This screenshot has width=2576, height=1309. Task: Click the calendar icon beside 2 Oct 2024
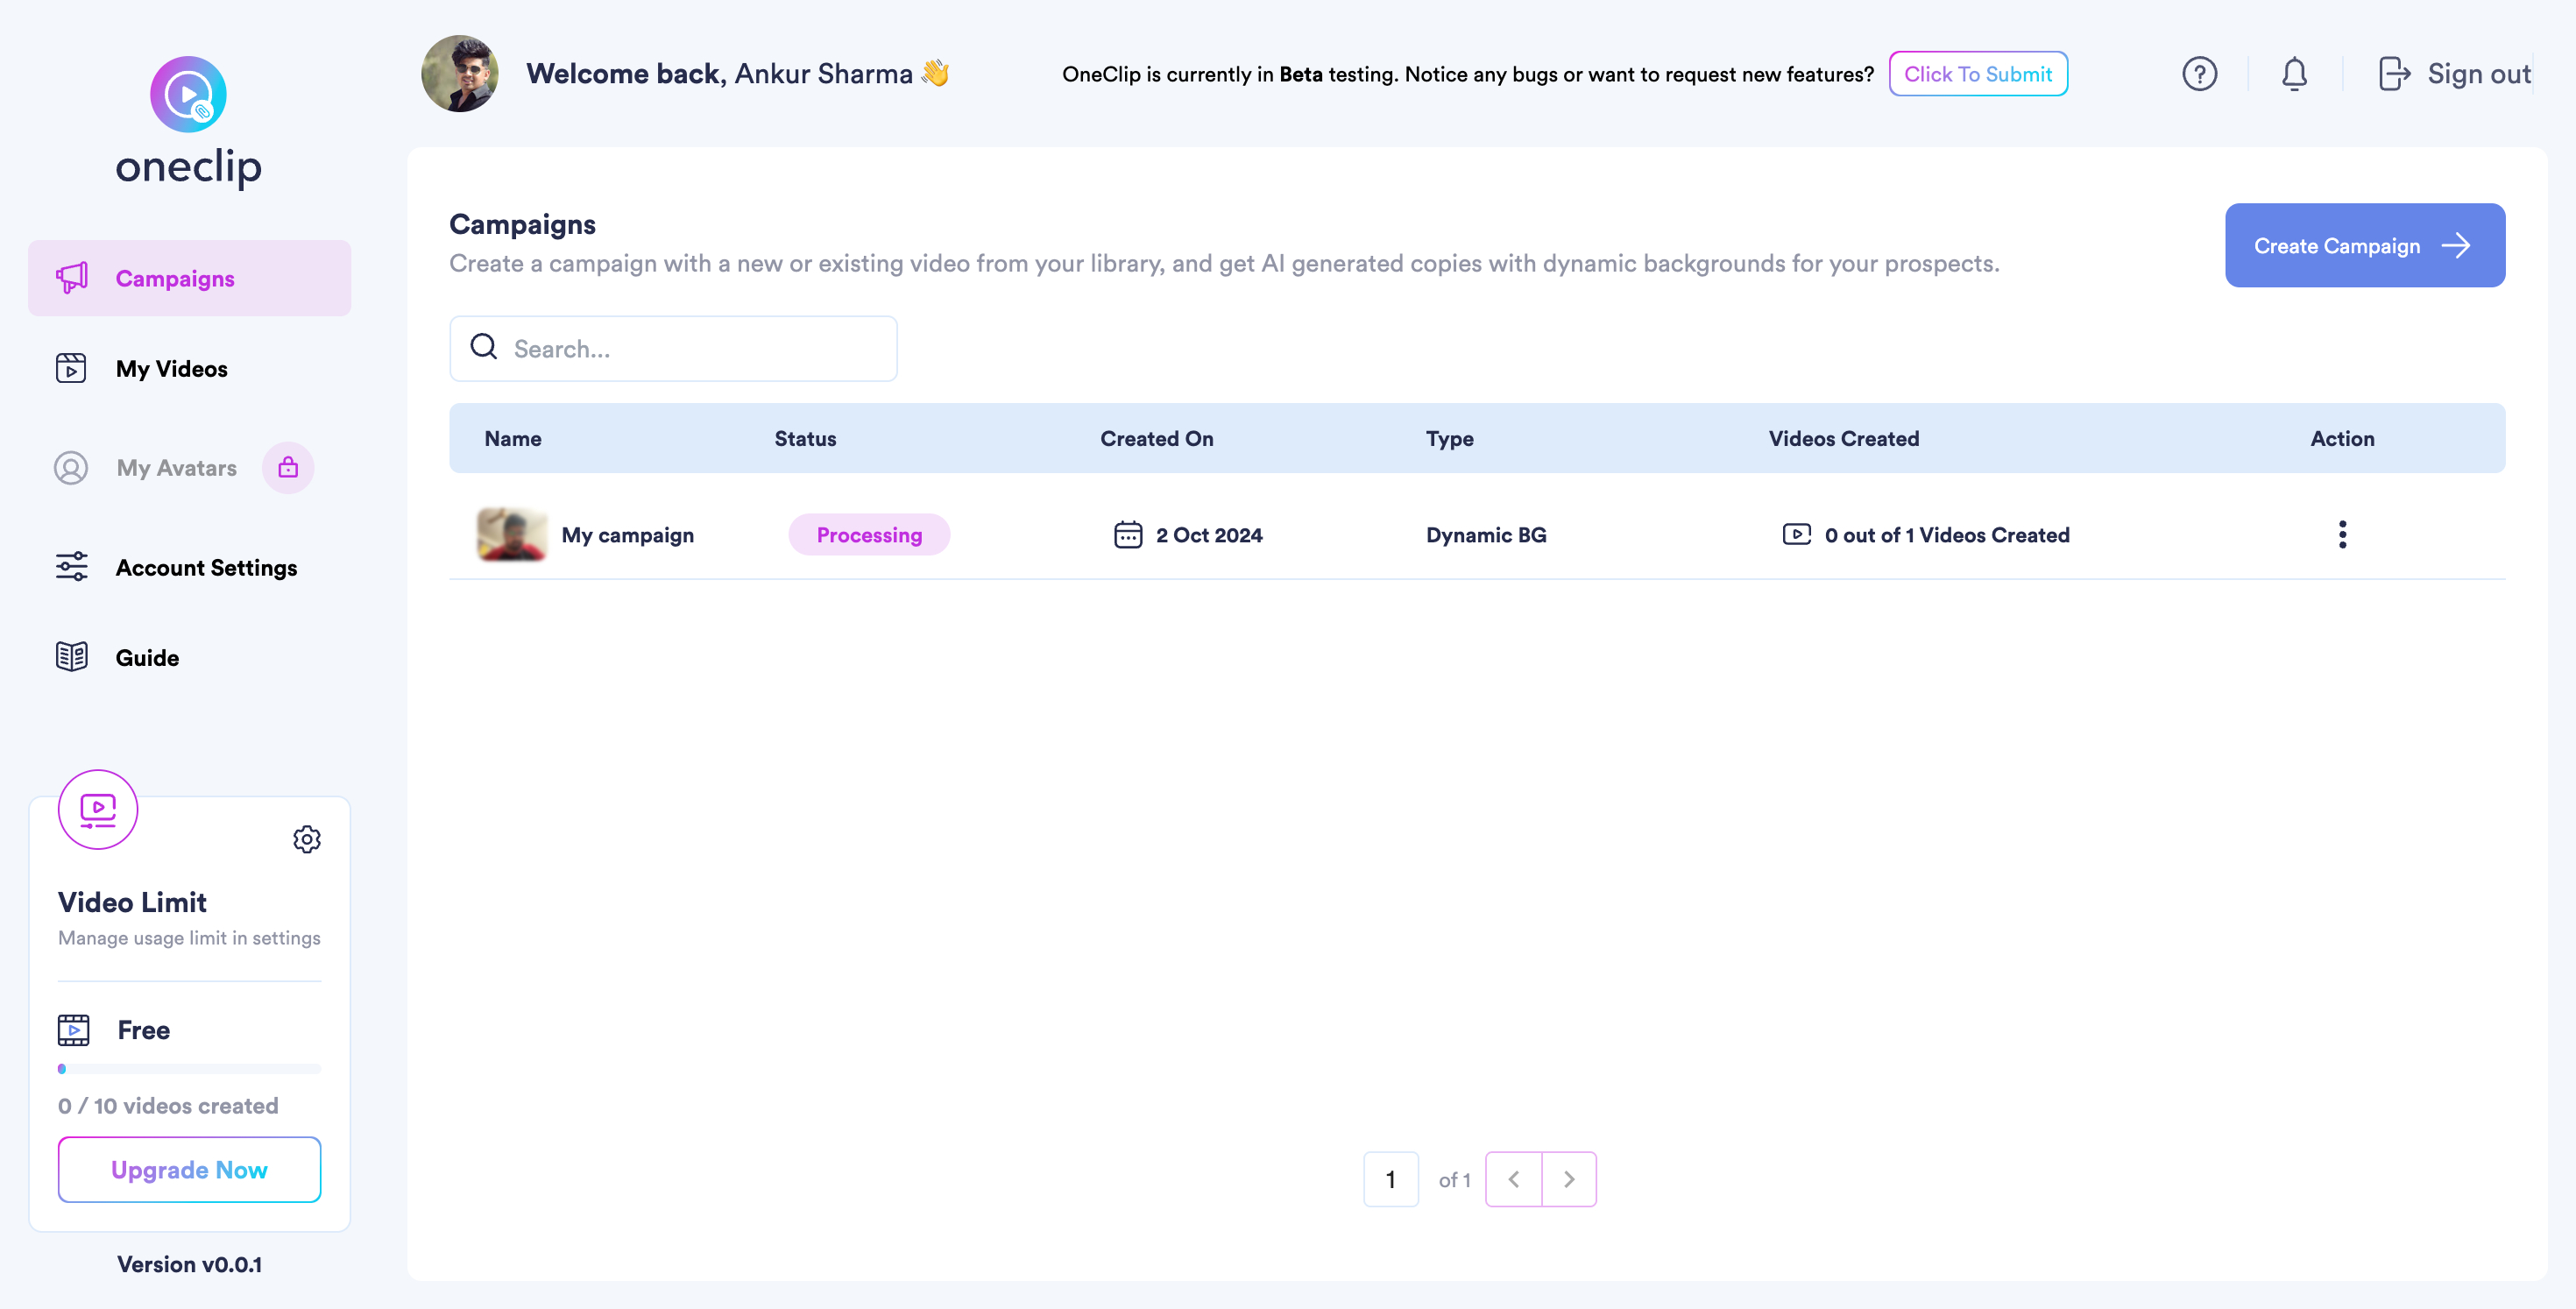(1128, 535)
